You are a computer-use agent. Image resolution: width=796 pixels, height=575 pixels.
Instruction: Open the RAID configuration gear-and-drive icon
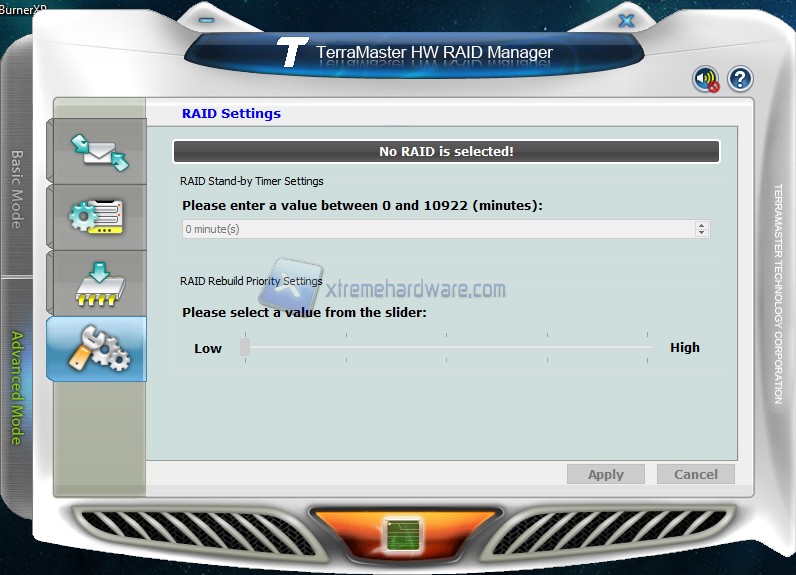pos(97,217)
